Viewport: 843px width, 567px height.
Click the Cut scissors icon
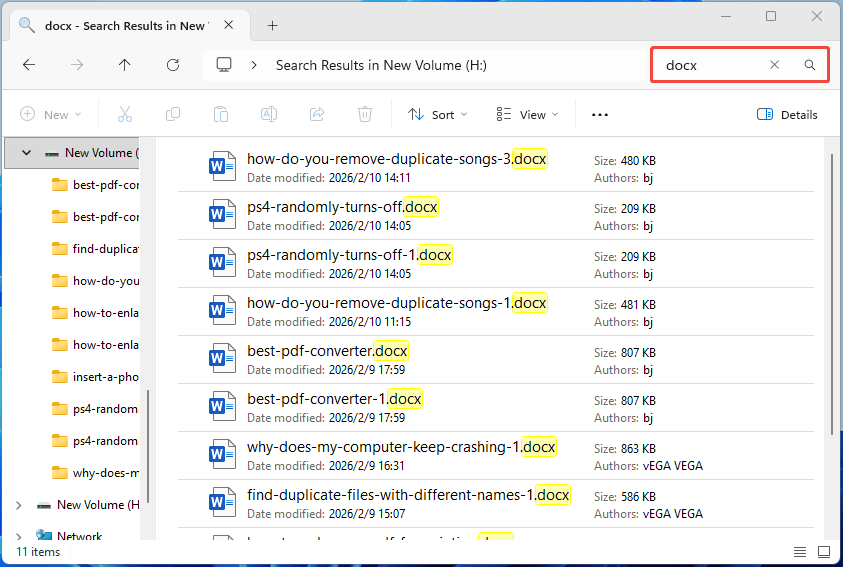point(125,114)
